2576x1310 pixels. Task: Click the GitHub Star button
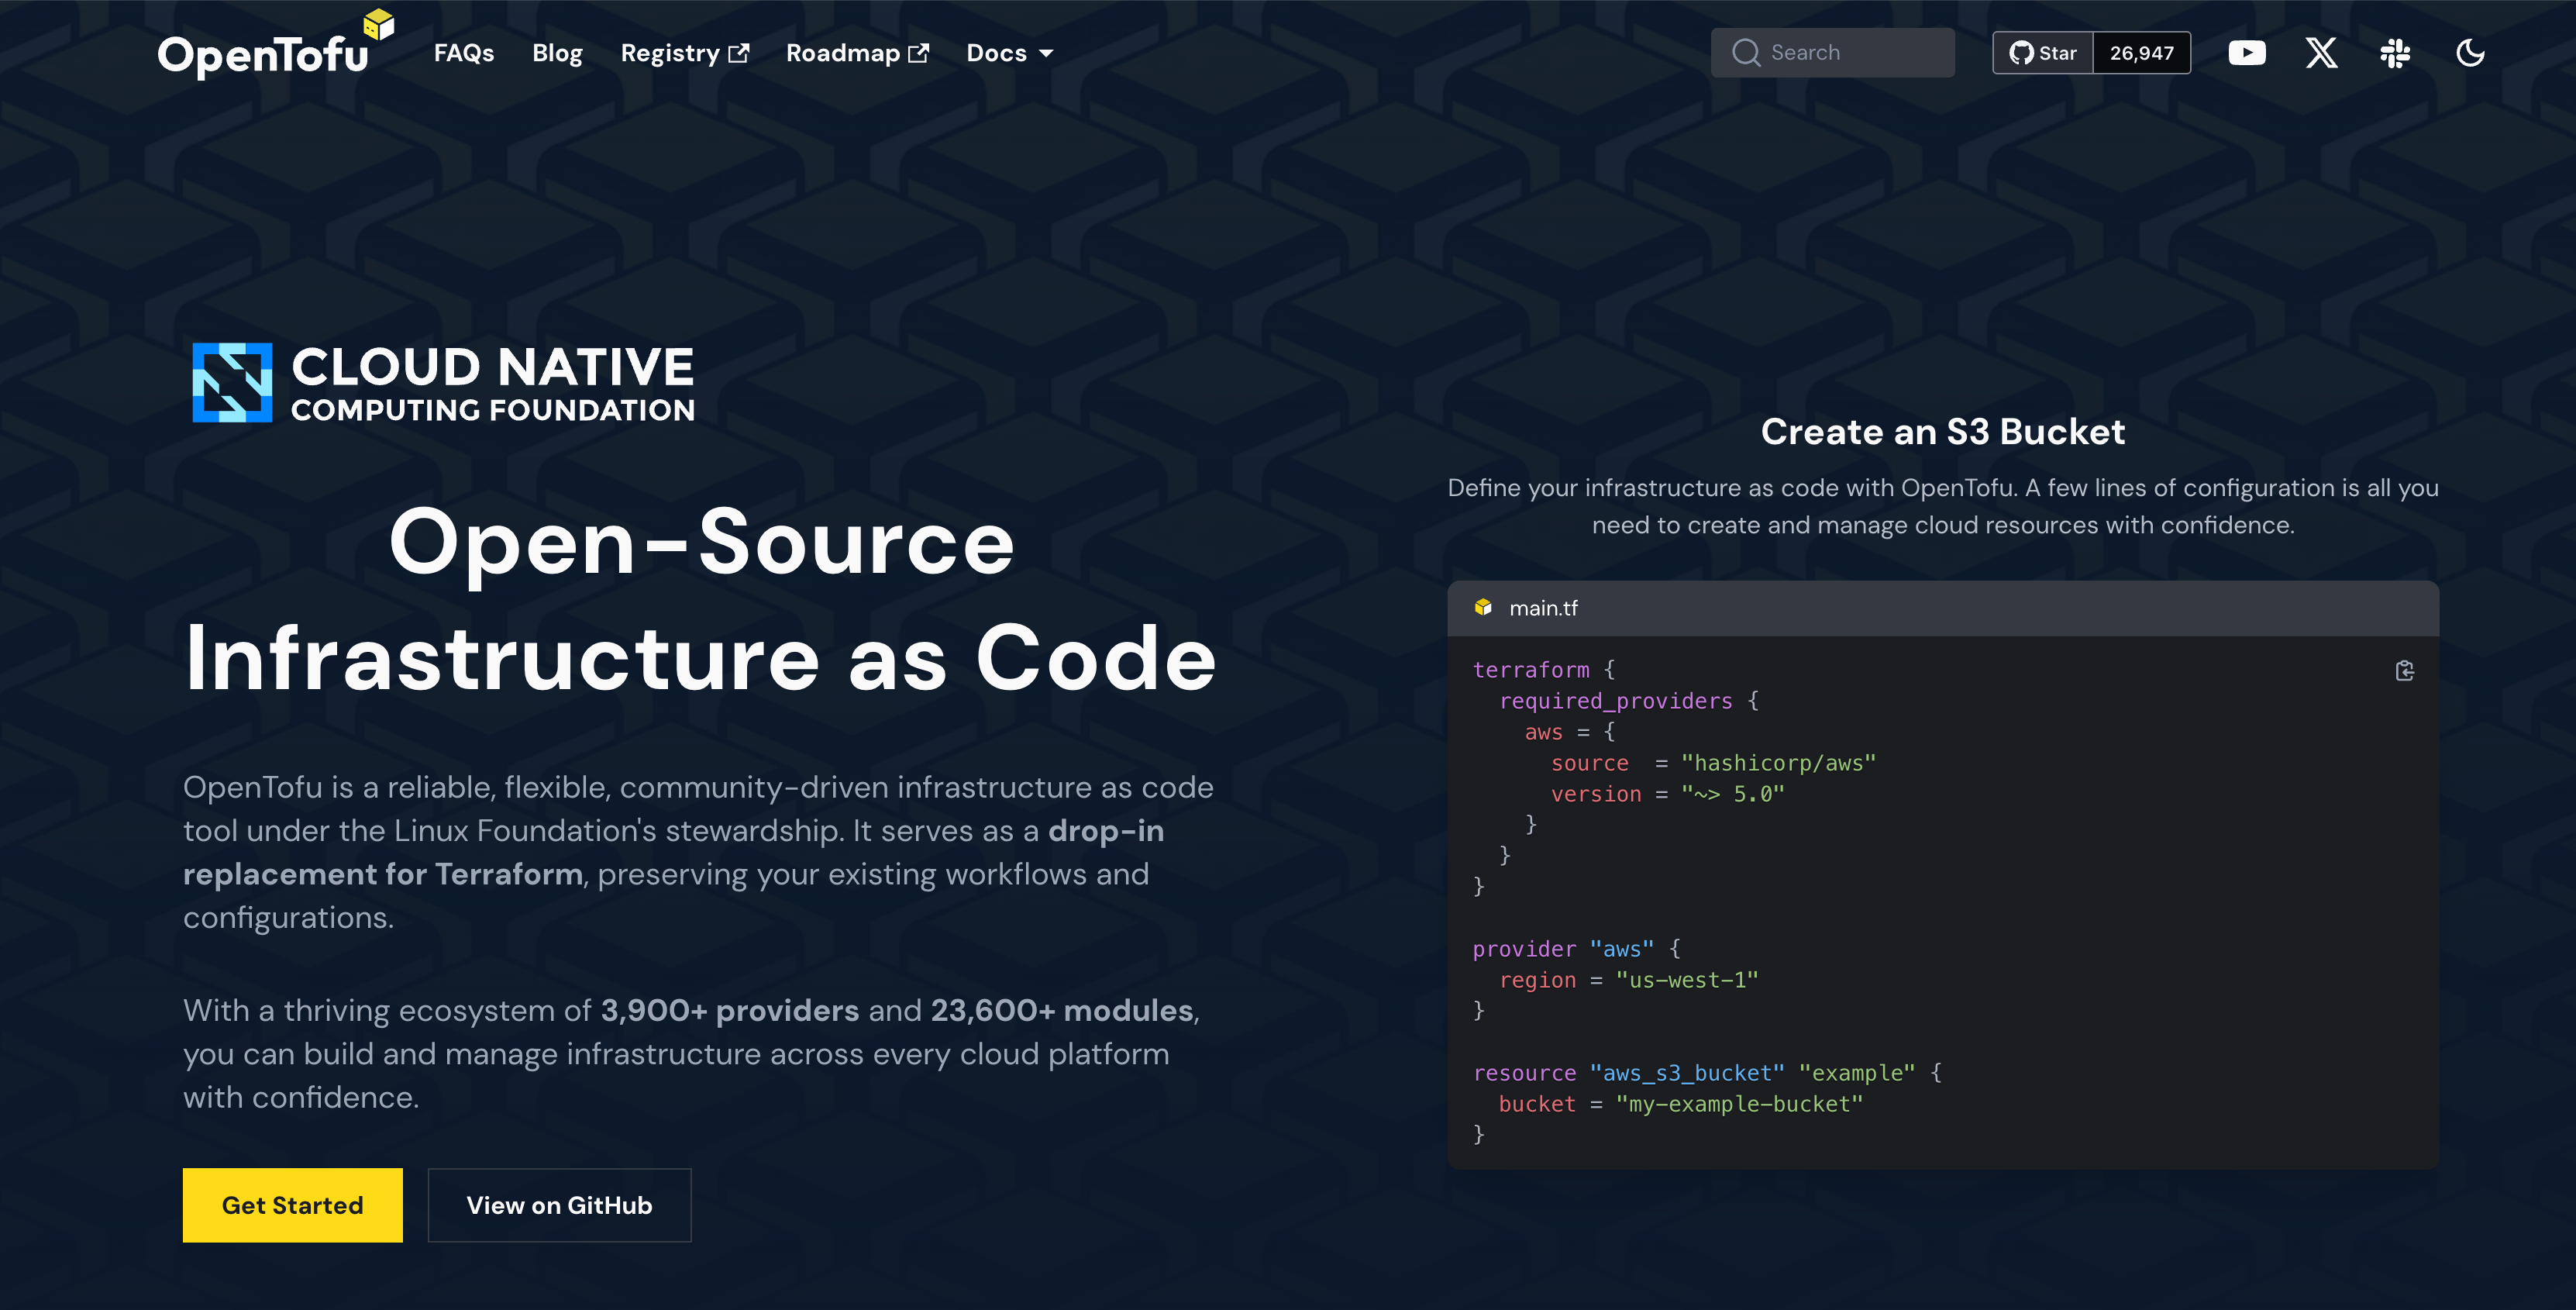pos(2042,53)
